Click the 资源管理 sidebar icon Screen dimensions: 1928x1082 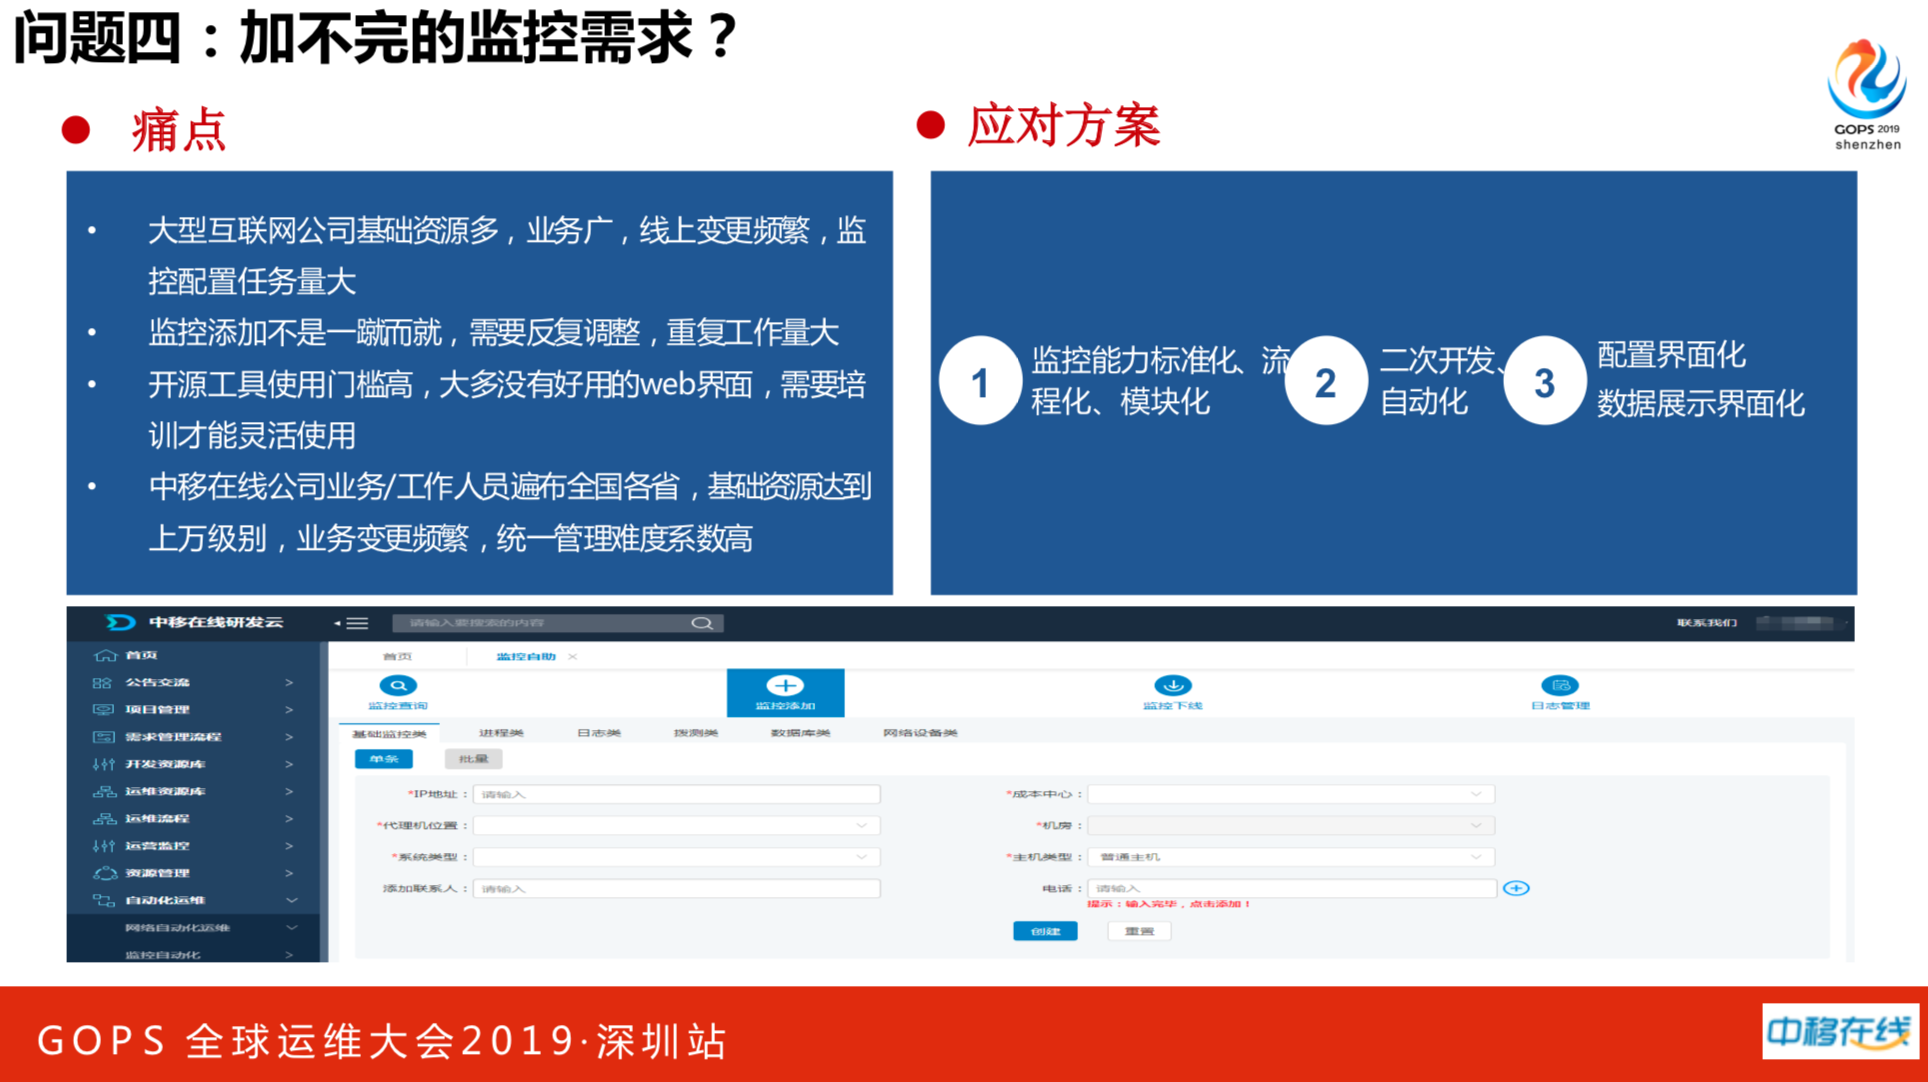pos(105,873)
